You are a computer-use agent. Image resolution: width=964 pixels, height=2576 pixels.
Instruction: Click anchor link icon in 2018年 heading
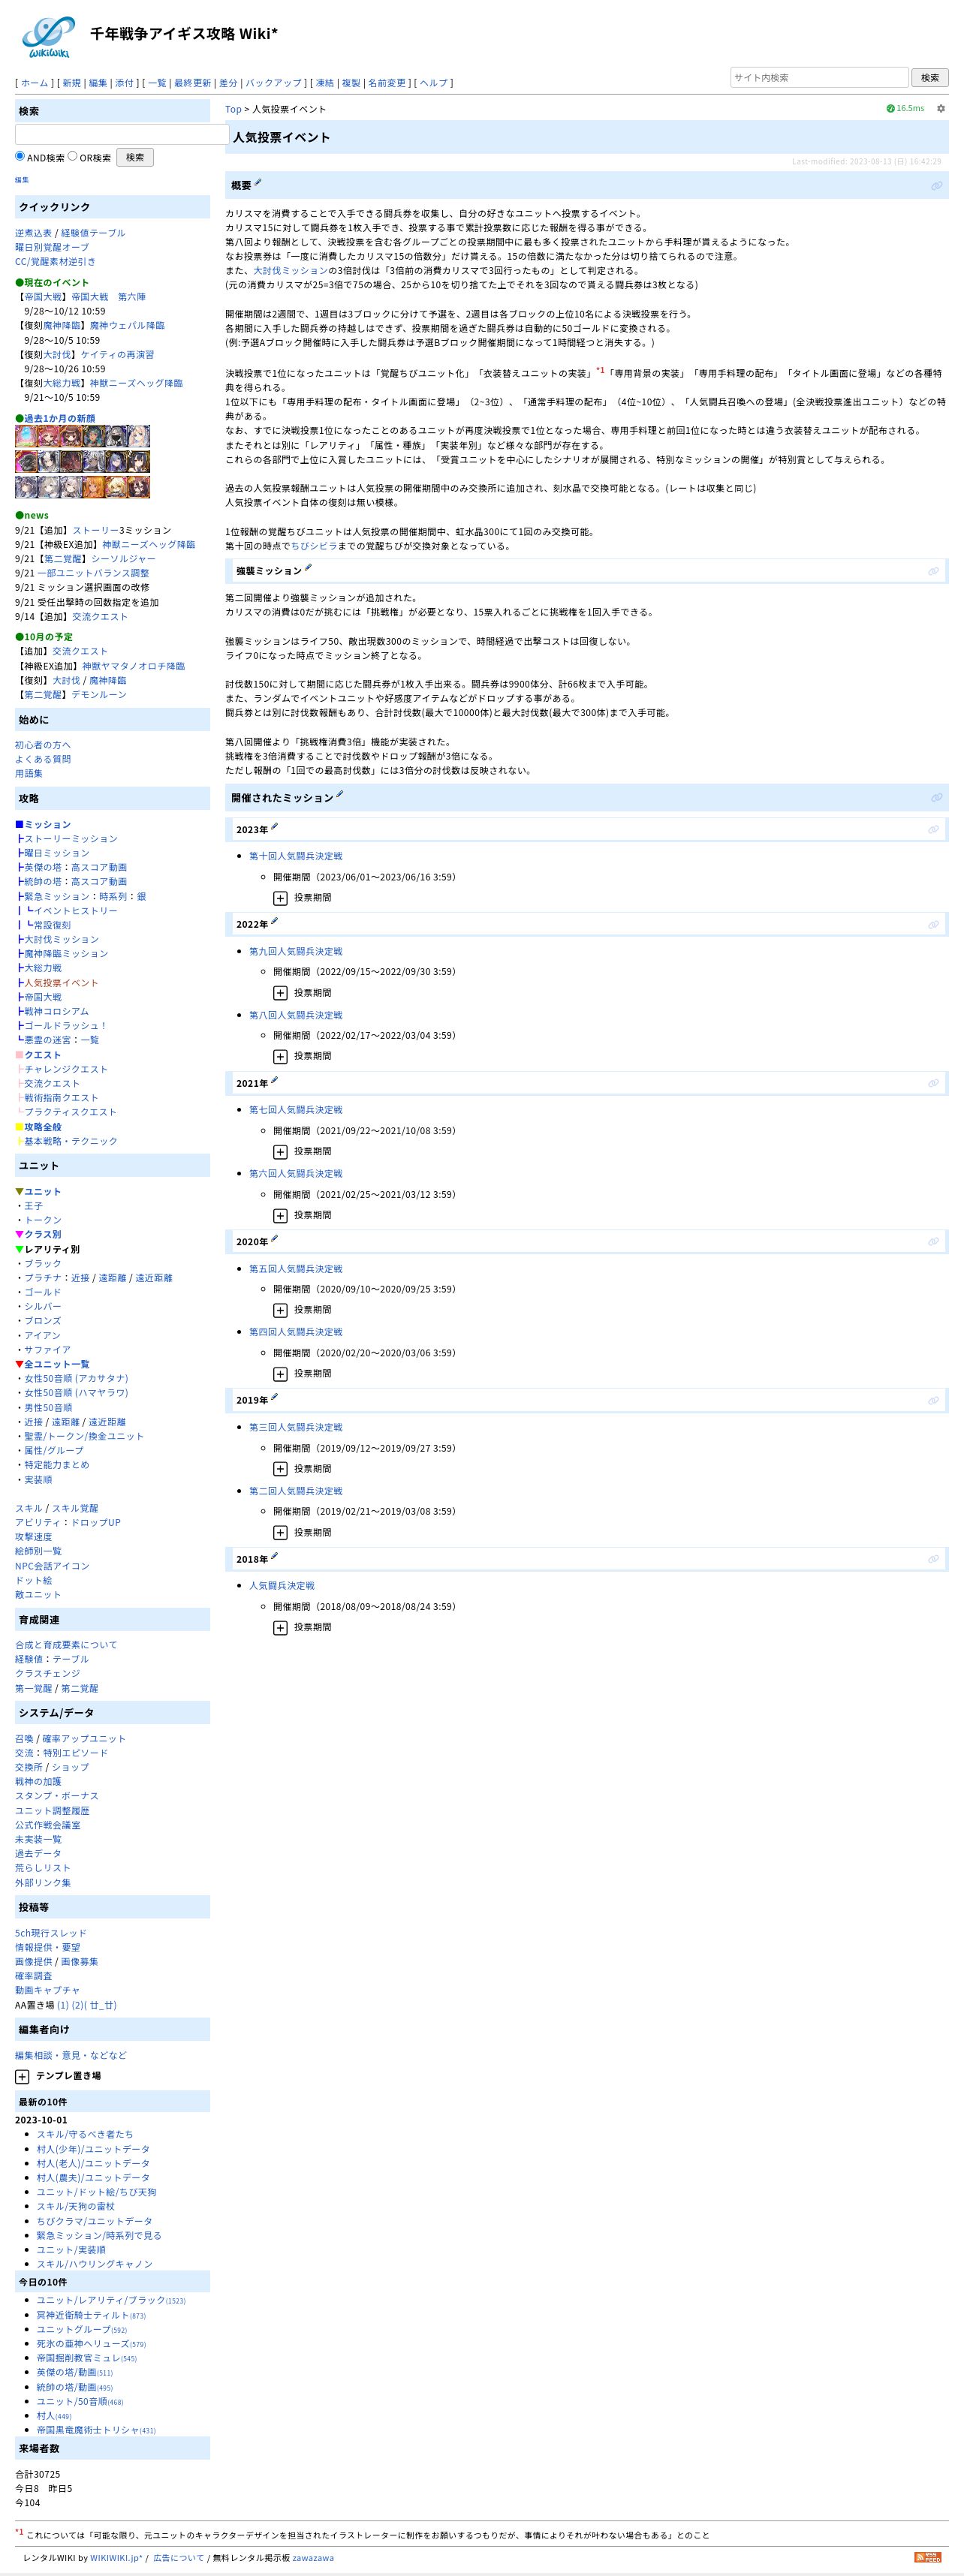933,1560
